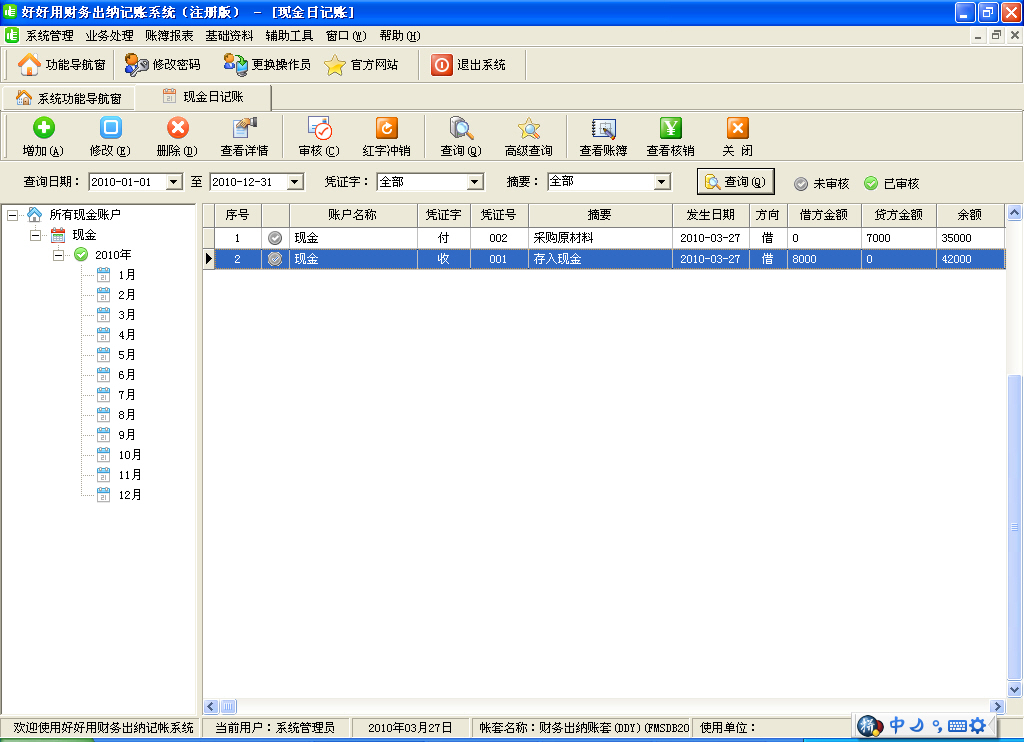
Task: Open Advanced Query (高级查询) star icon
Action: point(528,128)
